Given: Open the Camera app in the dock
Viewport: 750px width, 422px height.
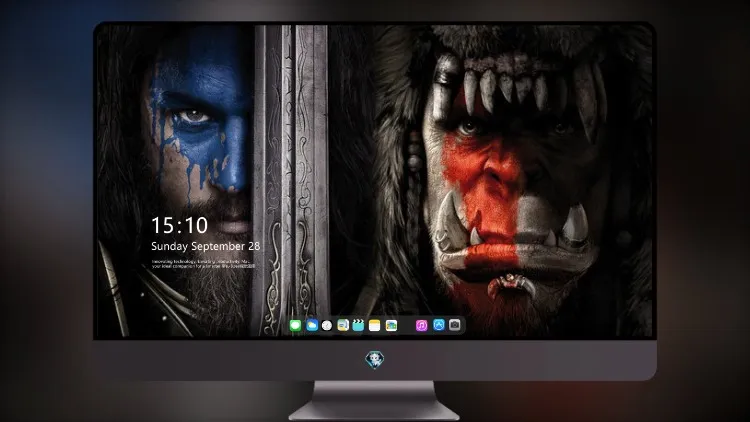Looking at the screenshot, I should pyautogui.click(x=455, y=325).
